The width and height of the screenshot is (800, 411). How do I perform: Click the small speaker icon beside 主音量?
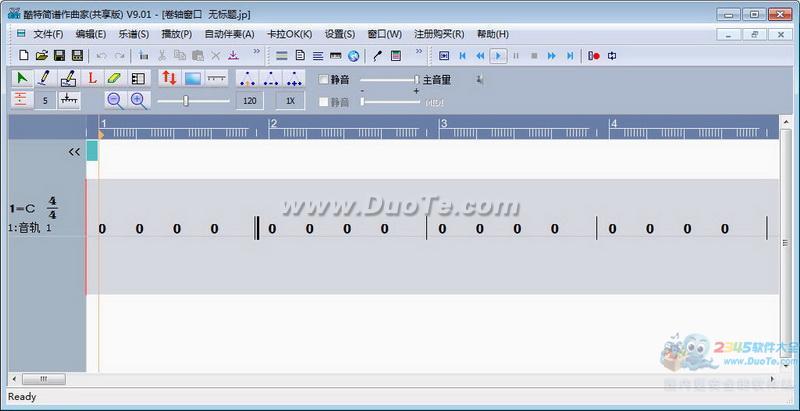pos(480,79)
